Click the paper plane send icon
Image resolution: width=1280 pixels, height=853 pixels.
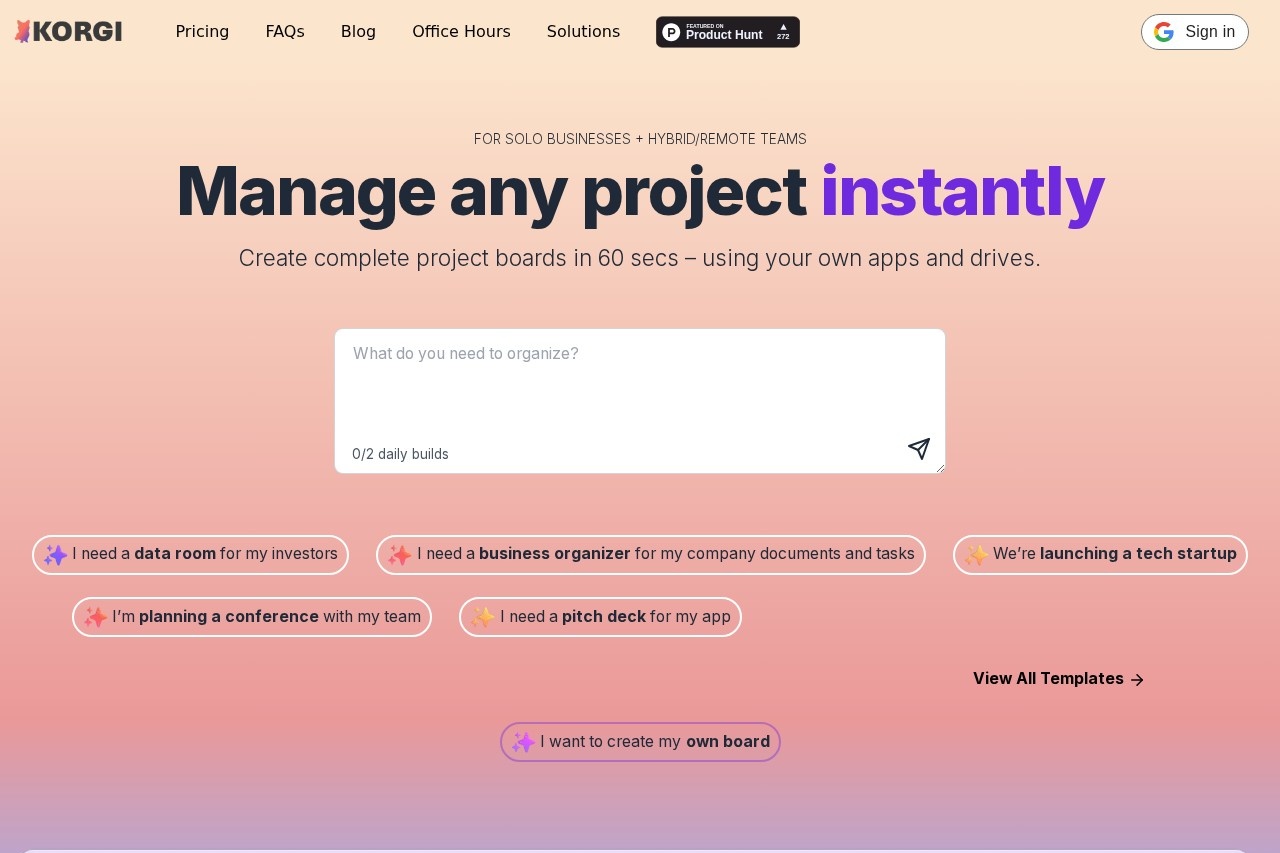[919, 449]
